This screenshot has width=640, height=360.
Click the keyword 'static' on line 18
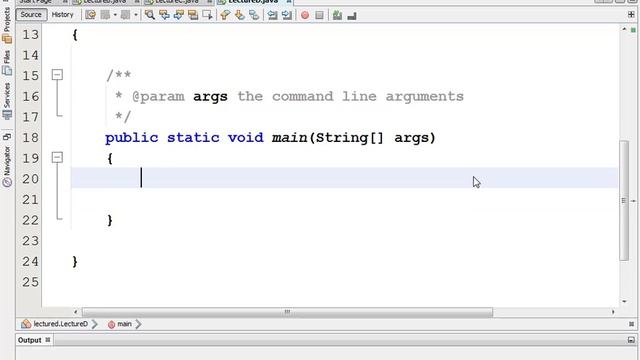tap(193, 138)
